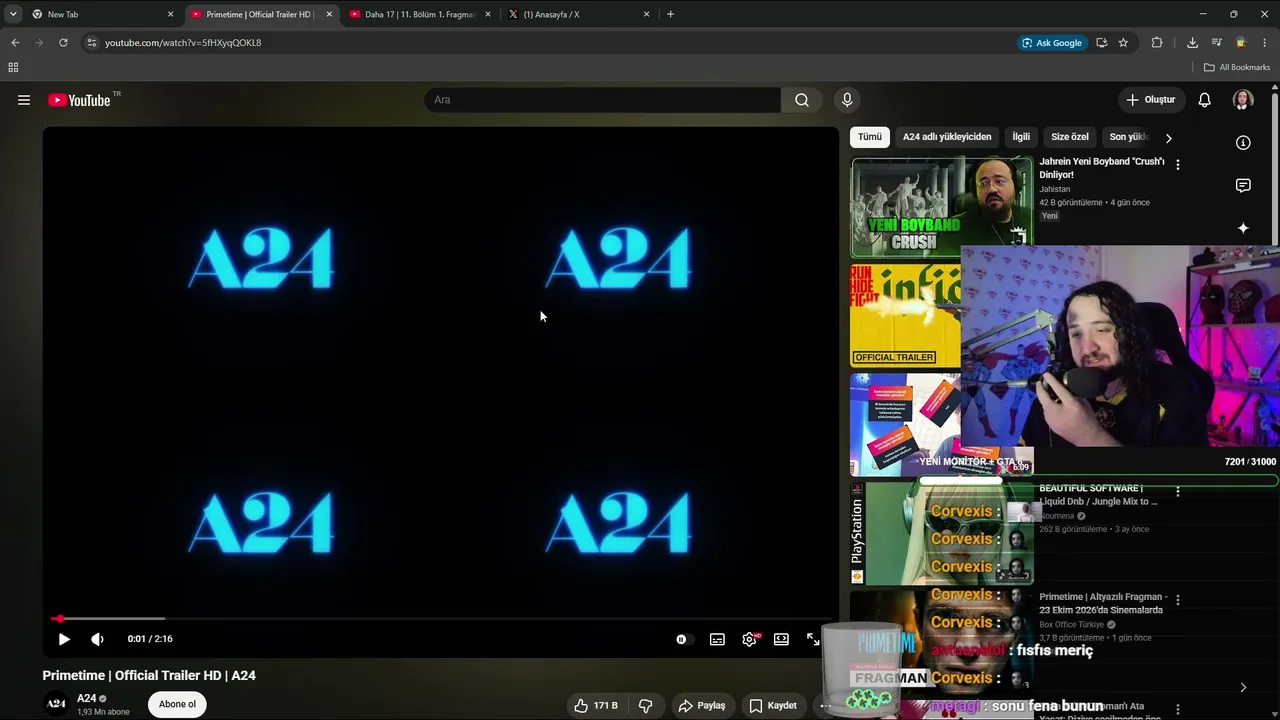Open the A24 channel name link

point(86,699)
